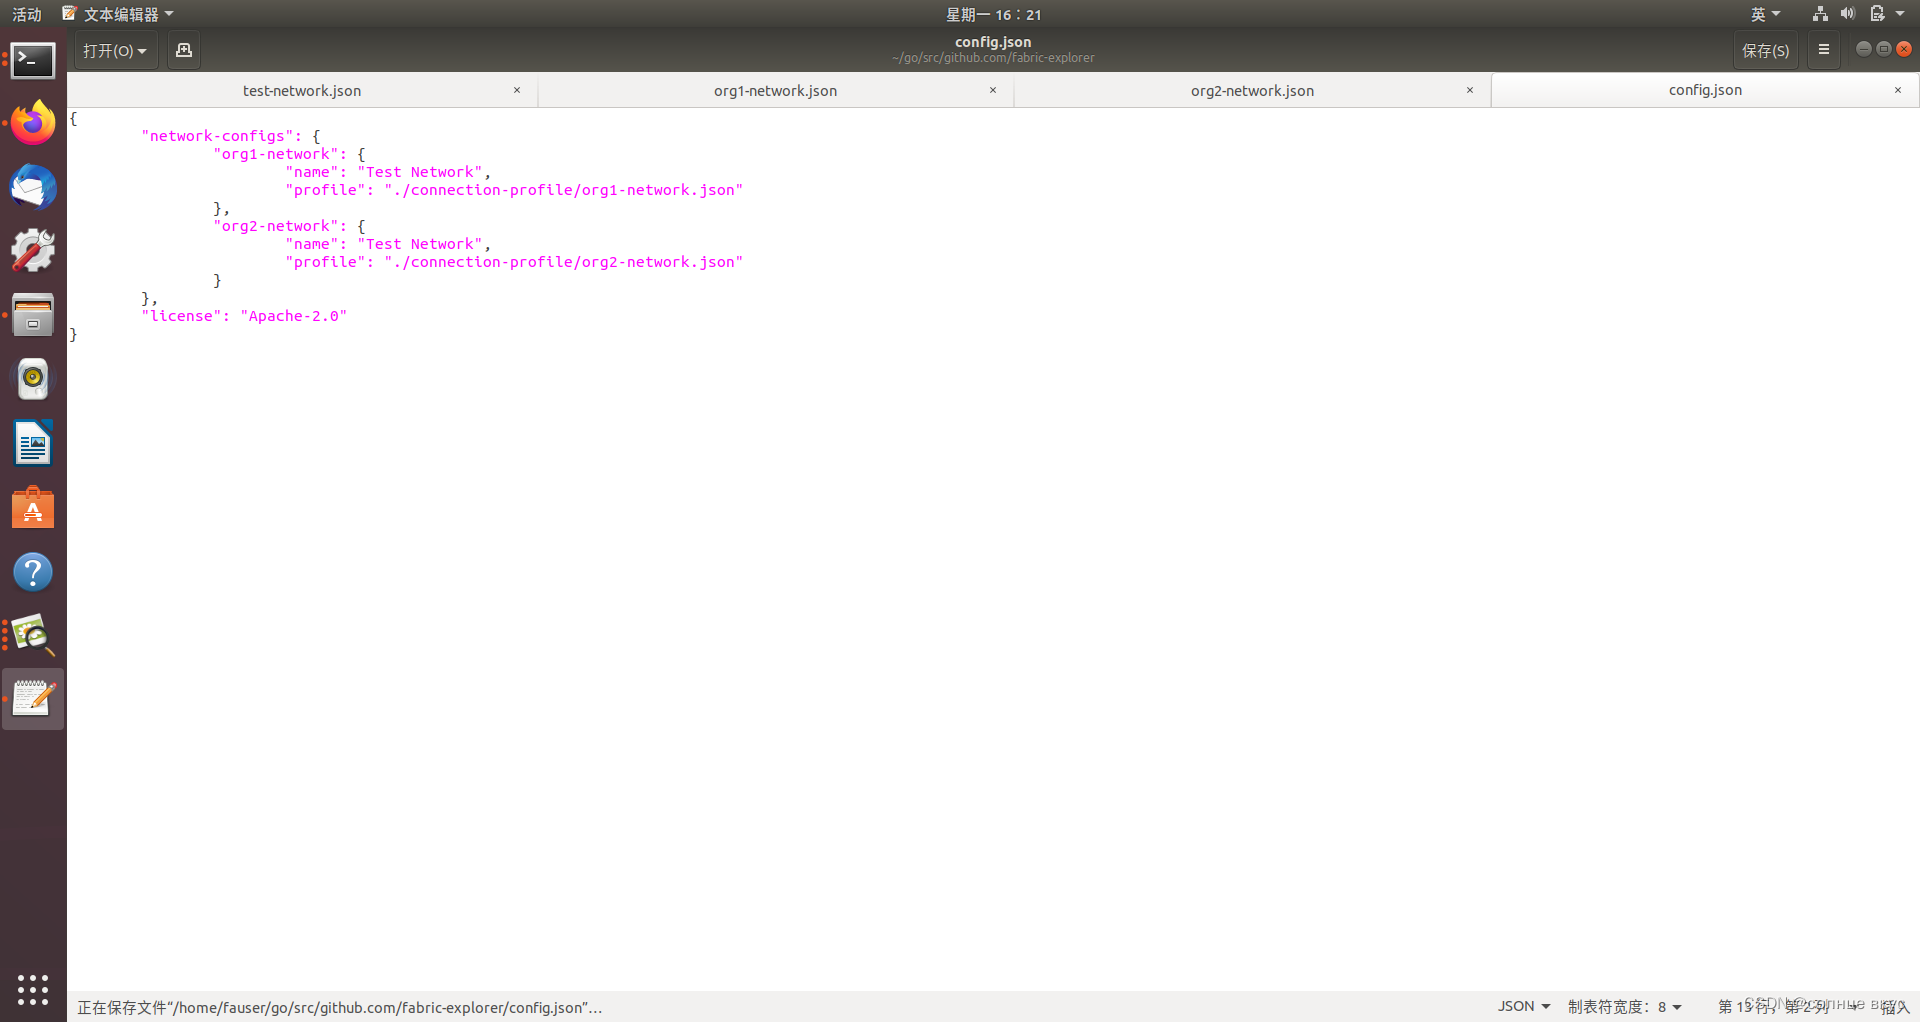Launch Firefox from the dock
This screenshot has height=1022, width=1920.
click(33, 123)
